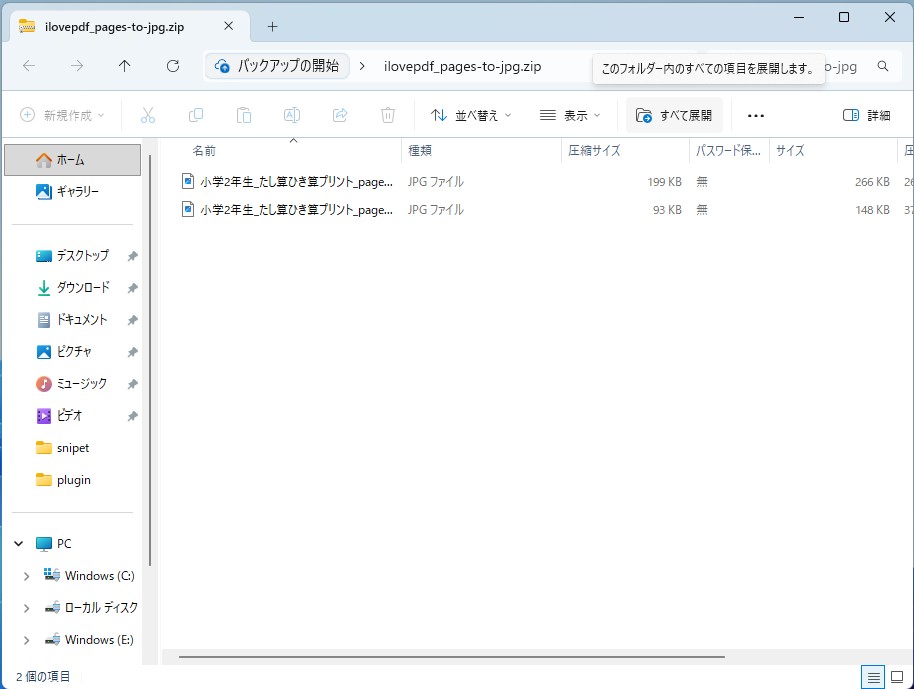The height and width of the screenshot is (689, 914).
Task: Expand Windows (E:) drive node
Action: pos(26,640)
